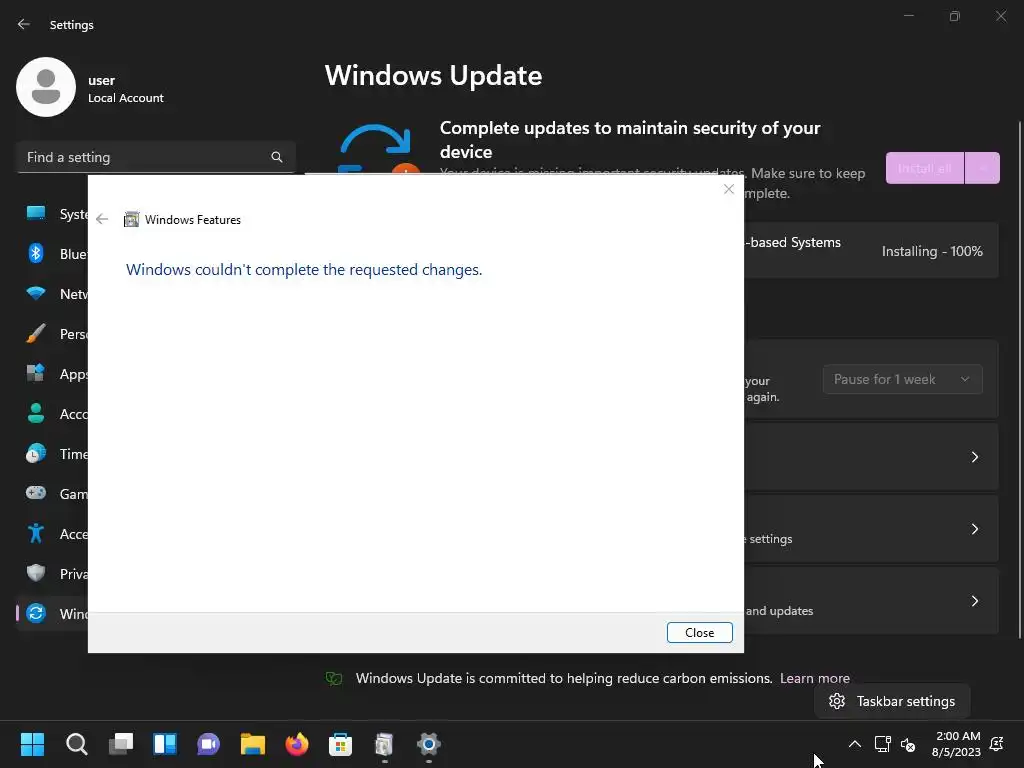
Task: Close the Windows Features error dialog
Action: pyautogui.click(x=699, y=632)
